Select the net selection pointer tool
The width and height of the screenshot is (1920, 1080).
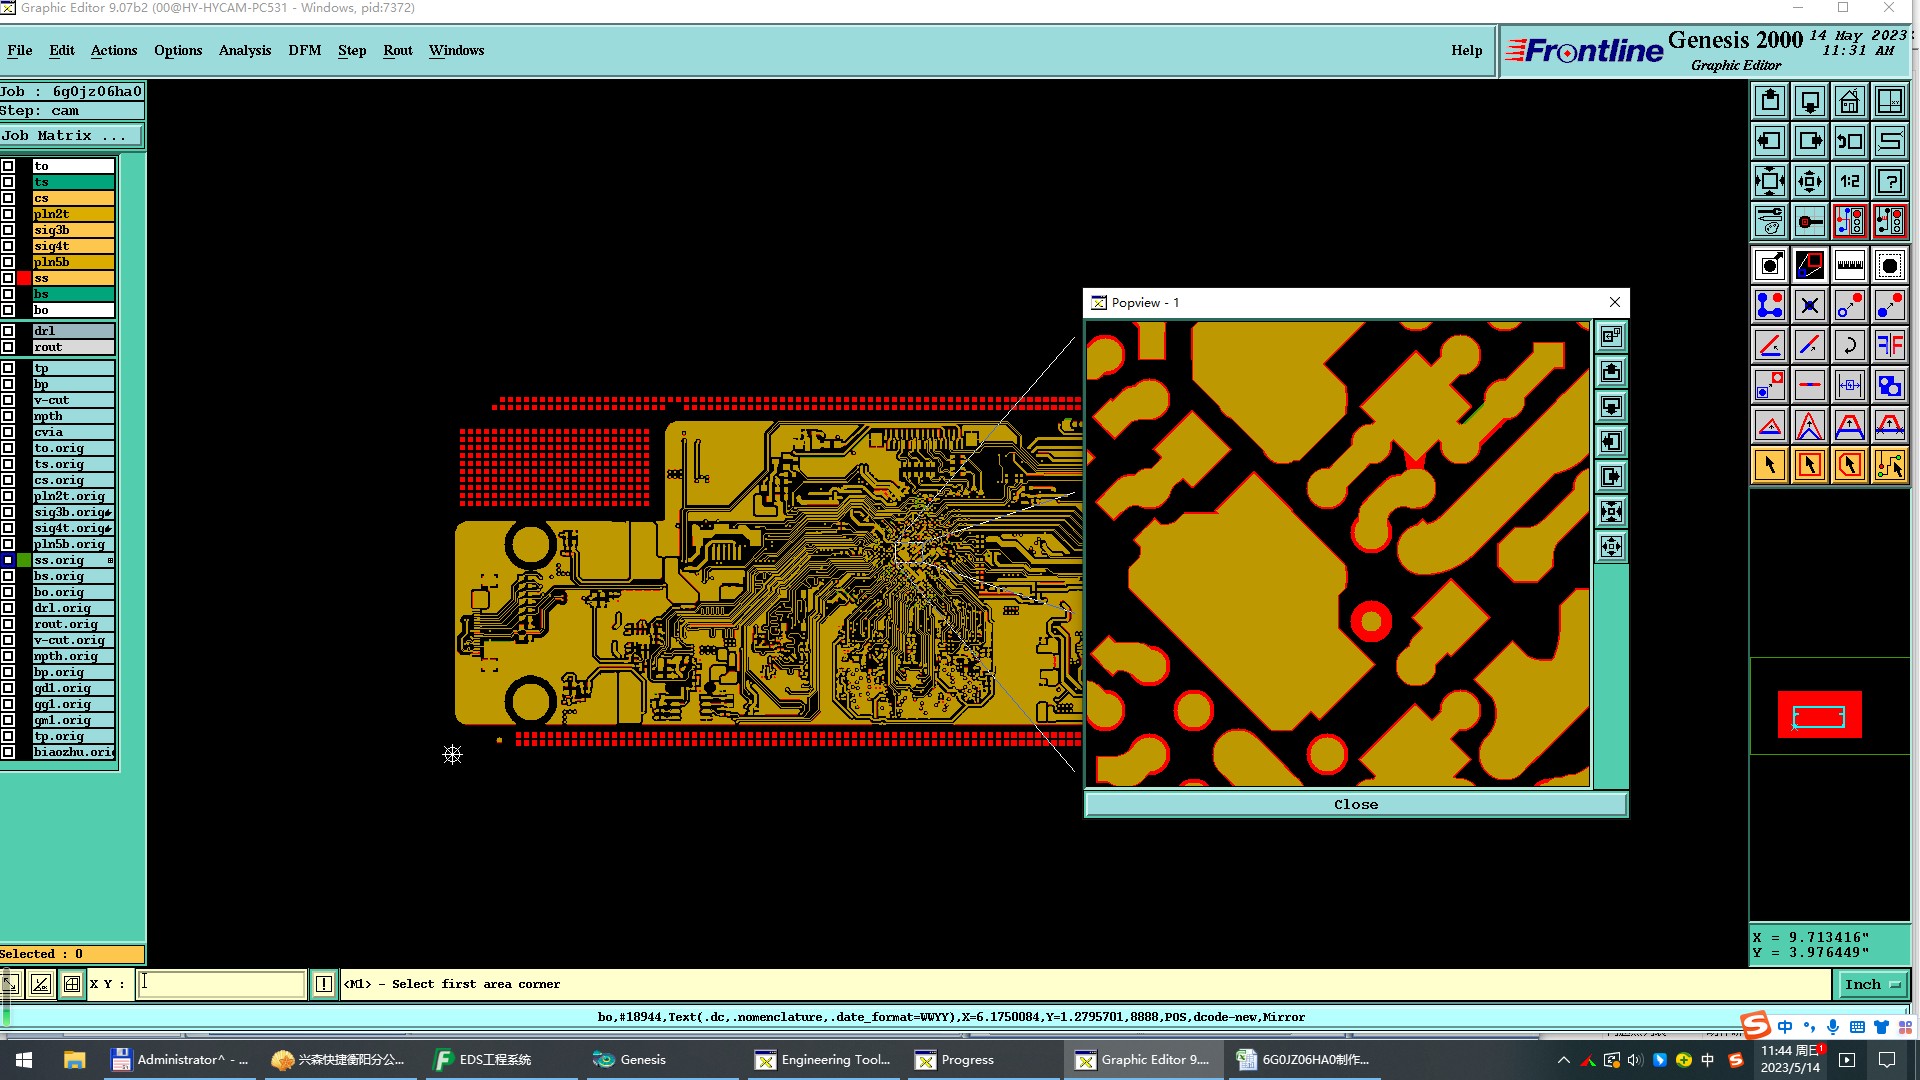coord(1890,465)
